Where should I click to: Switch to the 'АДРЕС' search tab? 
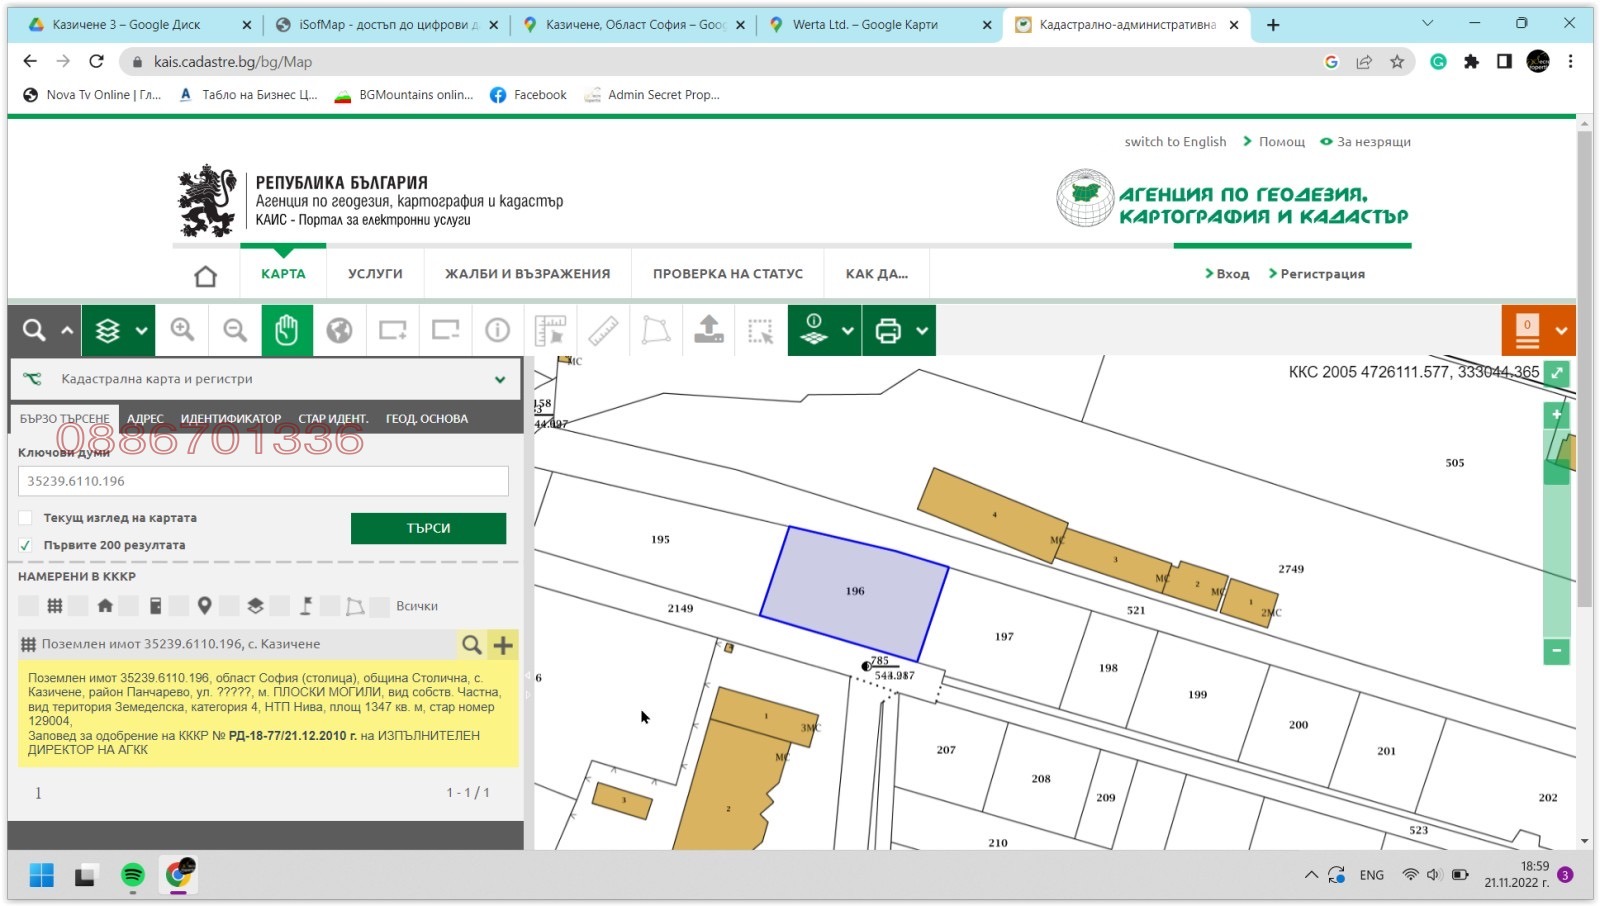pyautogui.click(x=145, y=419)
